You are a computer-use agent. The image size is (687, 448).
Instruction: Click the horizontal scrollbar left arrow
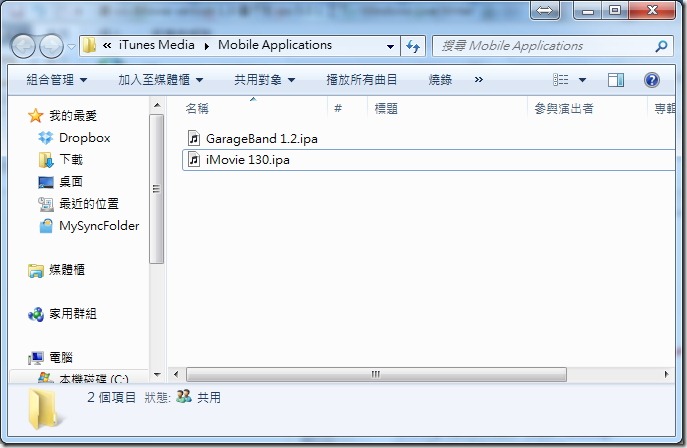tap(176, 374)
